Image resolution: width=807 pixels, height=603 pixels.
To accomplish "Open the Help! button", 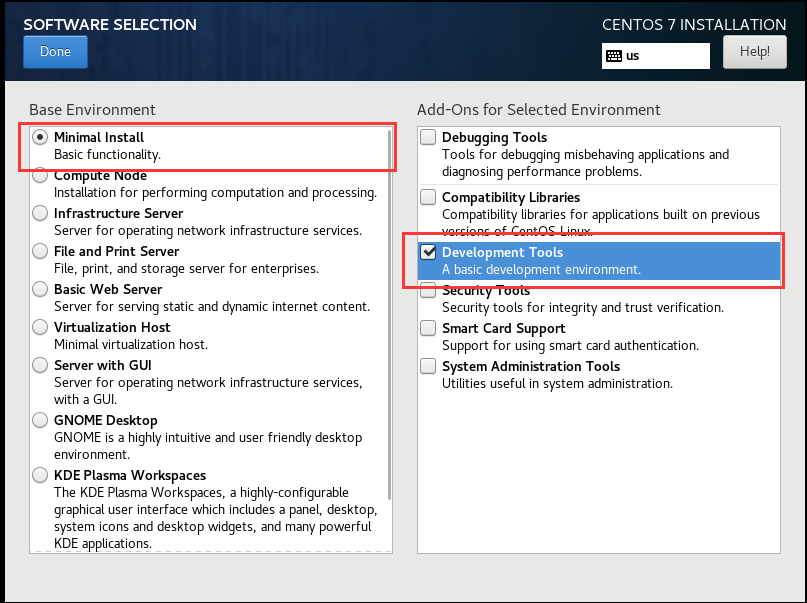I will pyautogui.click(x=755, y=52).
